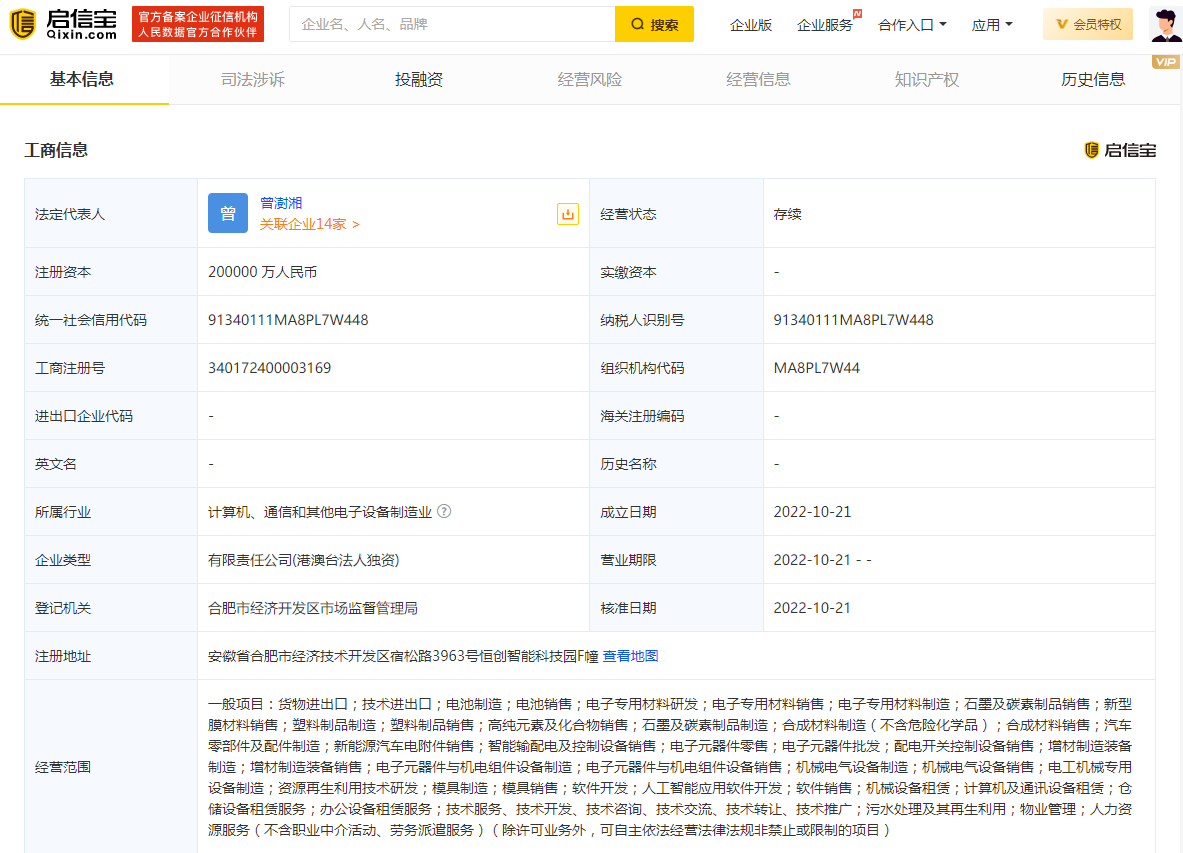This screenshot has height=853, width=1183.
Task: Click the Qixin.com logo
Action: tap(63, 24)
